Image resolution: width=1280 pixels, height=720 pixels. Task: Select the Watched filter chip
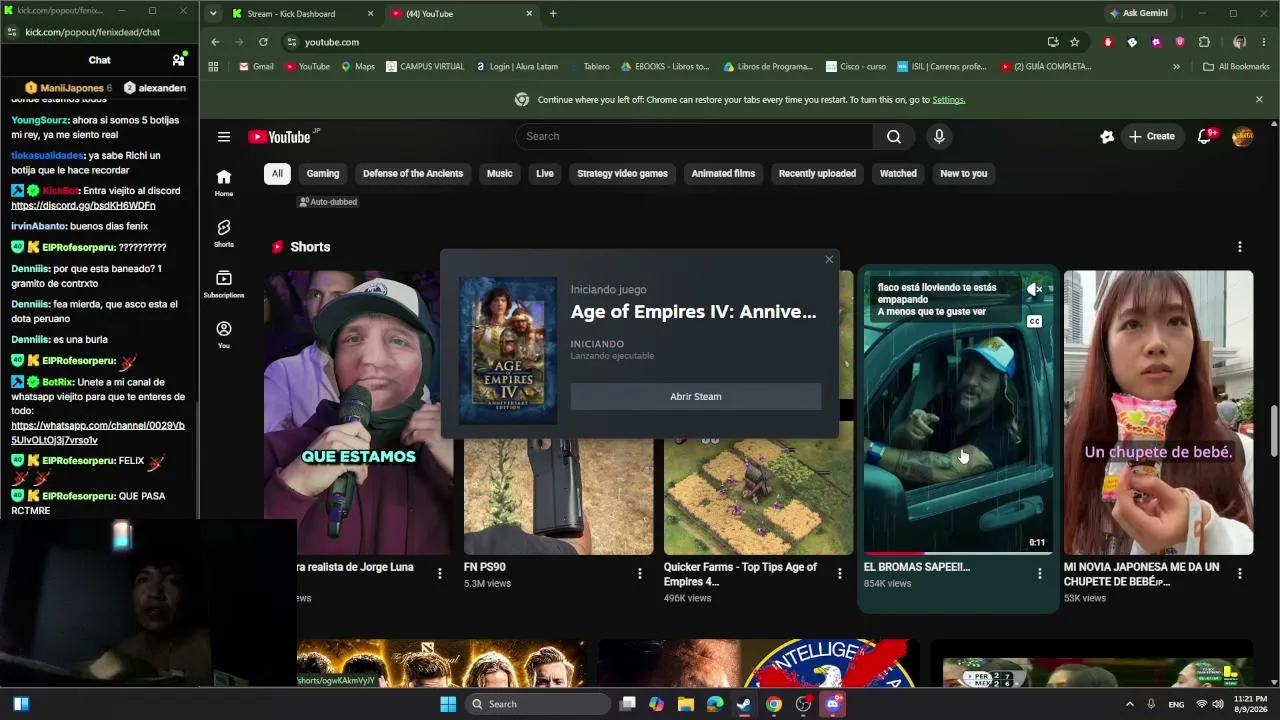898,174
